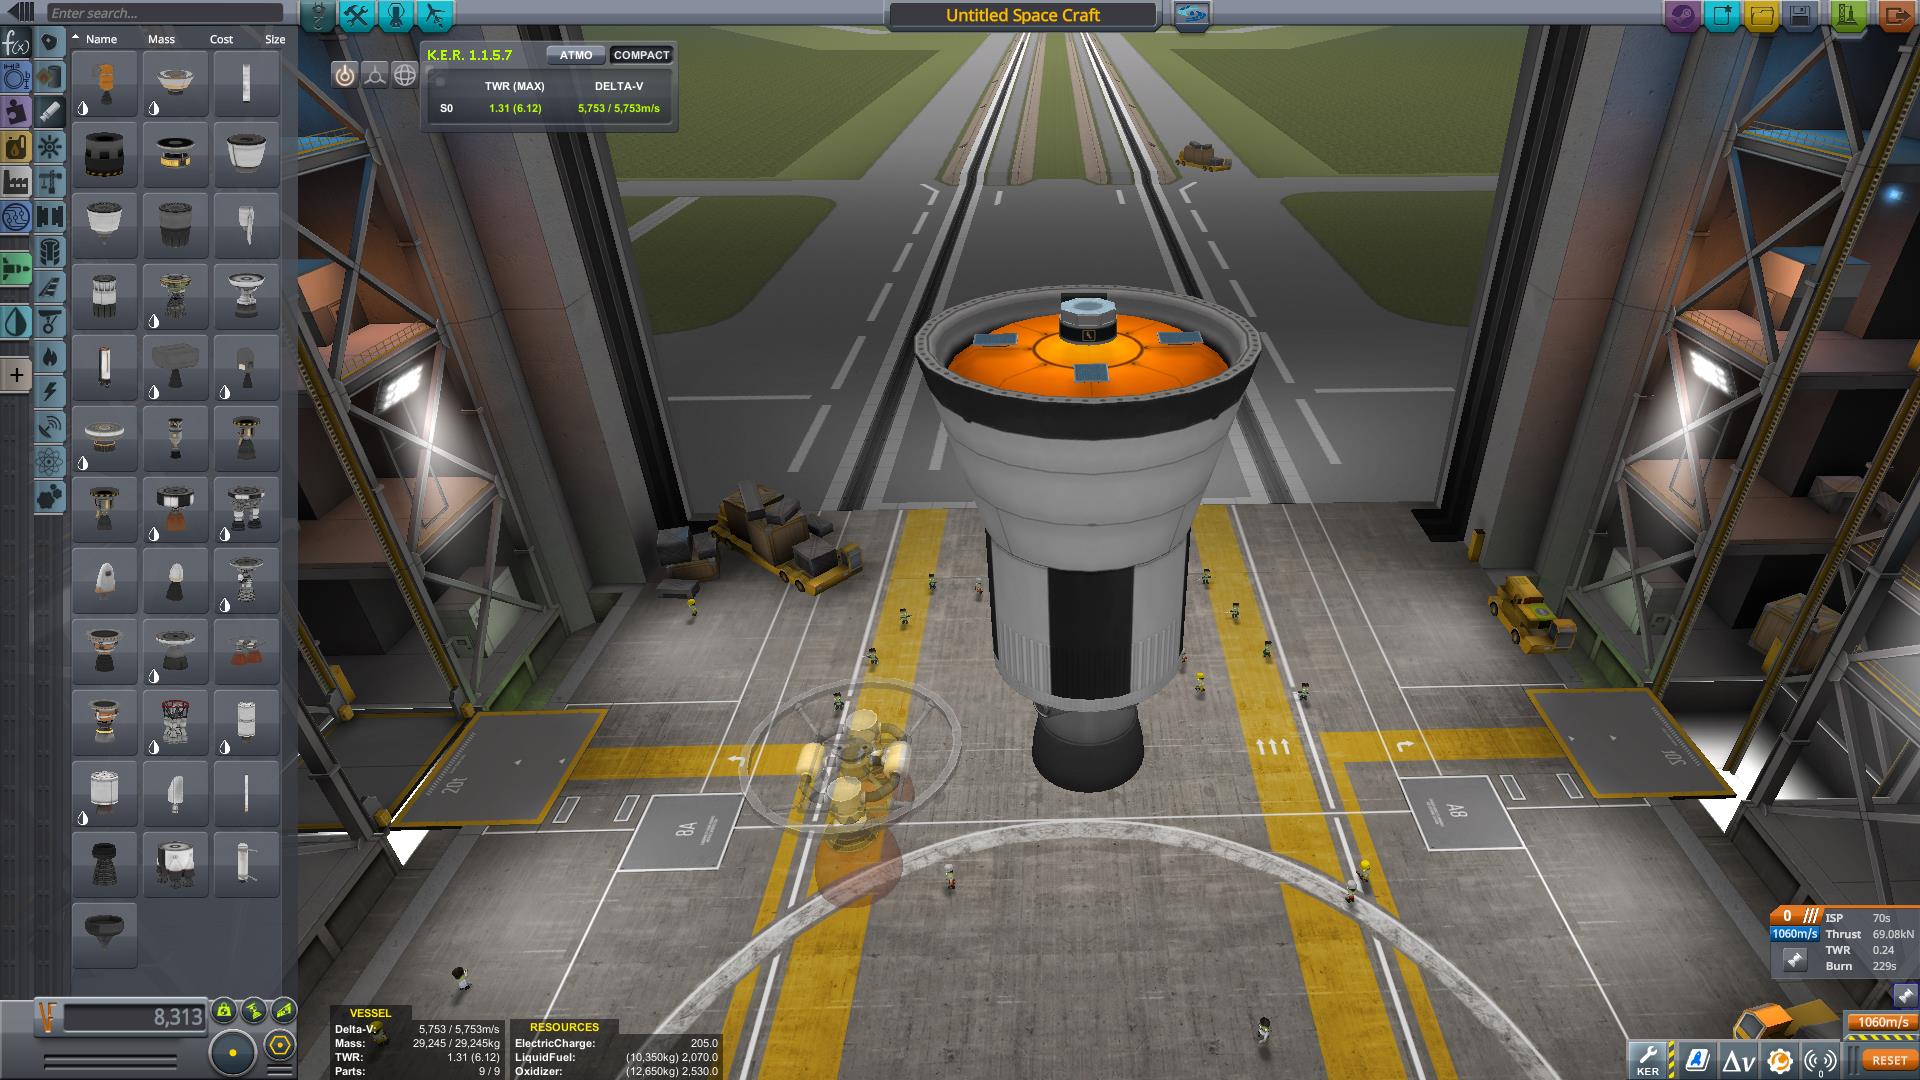Switch to Parts crane-hook editor mode

318,15
